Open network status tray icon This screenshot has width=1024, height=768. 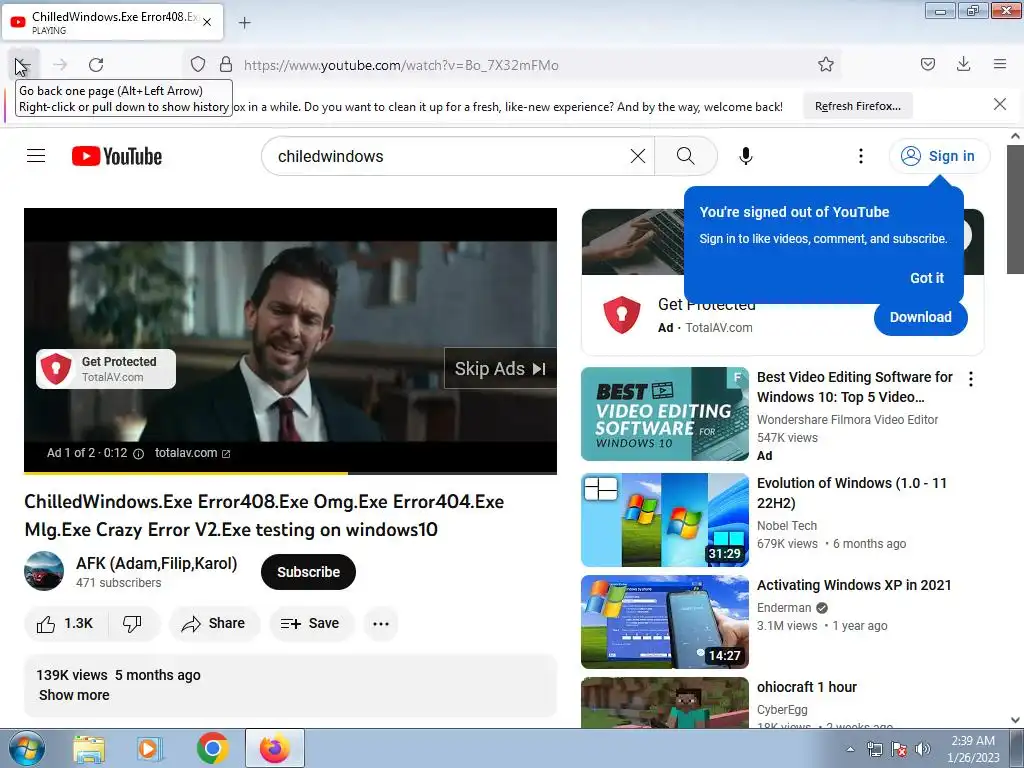pyautogui.click(x=874, y=749)
